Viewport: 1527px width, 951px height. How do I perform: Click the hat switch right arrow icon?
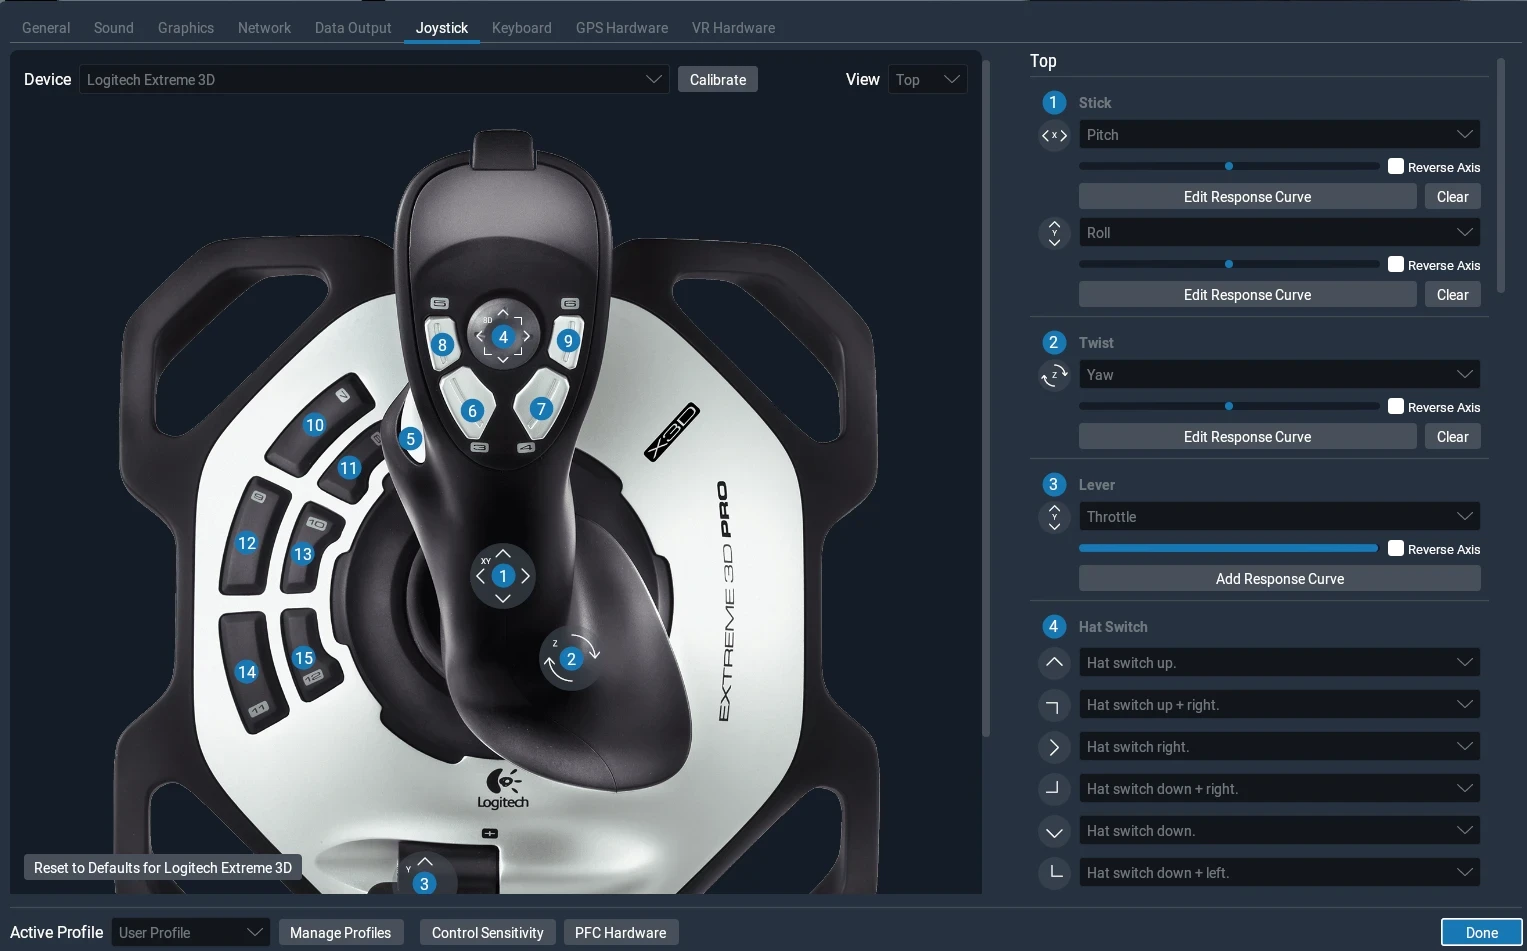click(x=1054, y=747)
